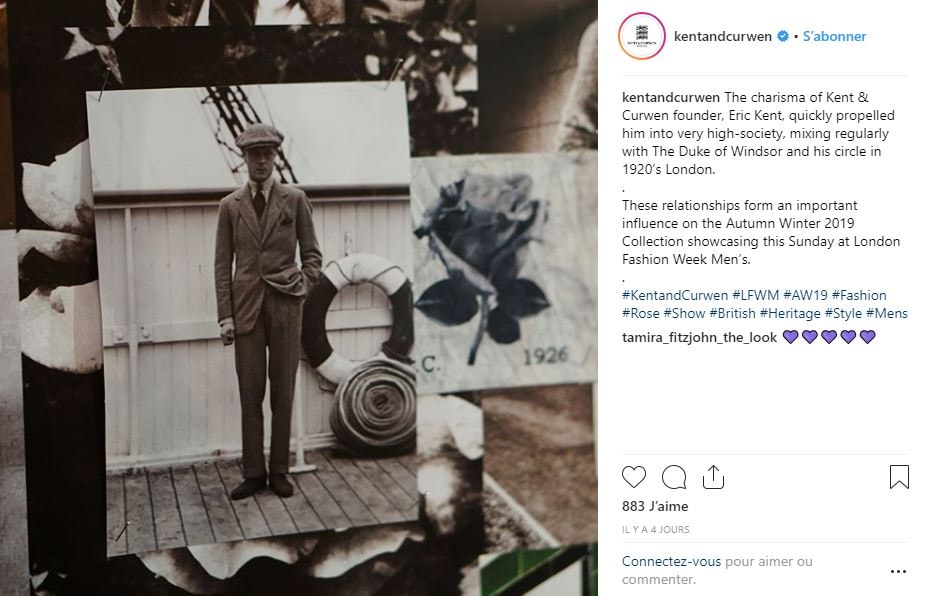Viewport: 932px width, 596px height.
Task: Open comments with the speech bubble icon
Action: pyautogui.click(x=674, y=477)
